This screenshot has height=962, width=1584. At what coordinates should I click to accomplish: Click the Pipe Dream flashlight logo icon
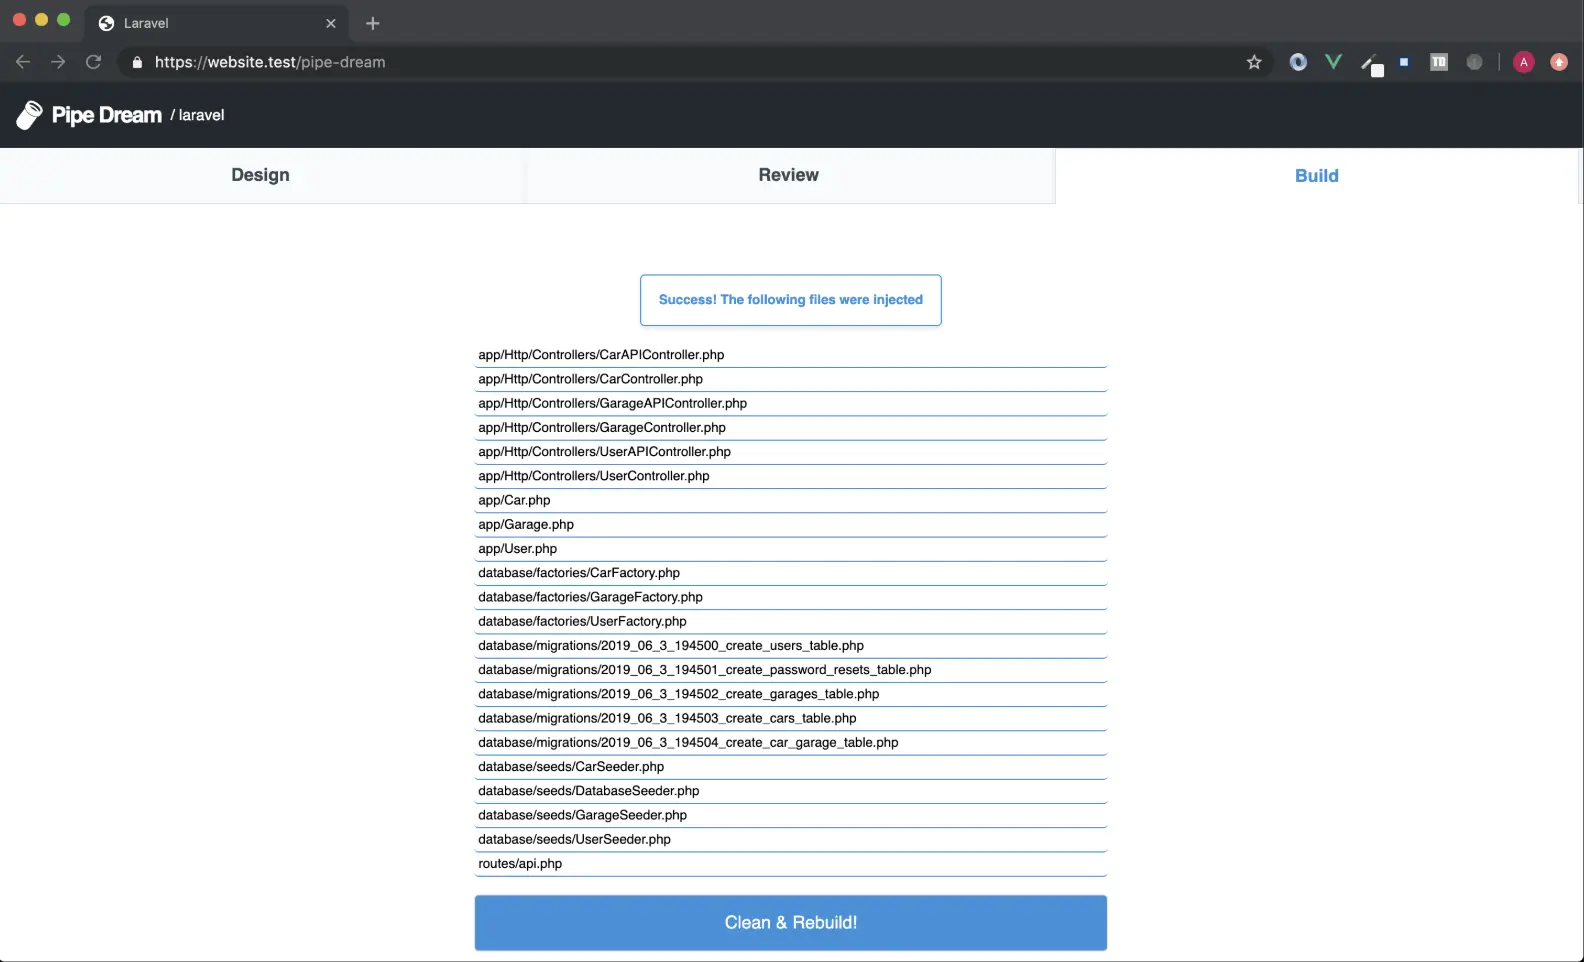pos(29,115)
